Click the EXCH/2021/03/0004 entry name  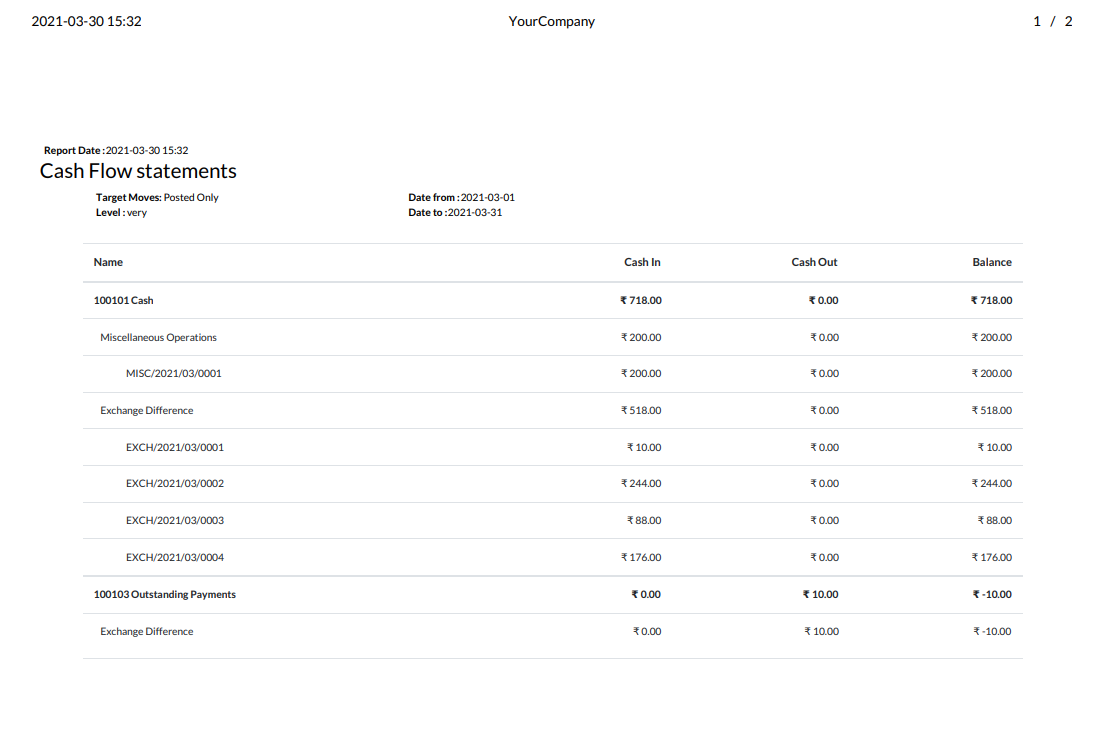click(175, 558)
